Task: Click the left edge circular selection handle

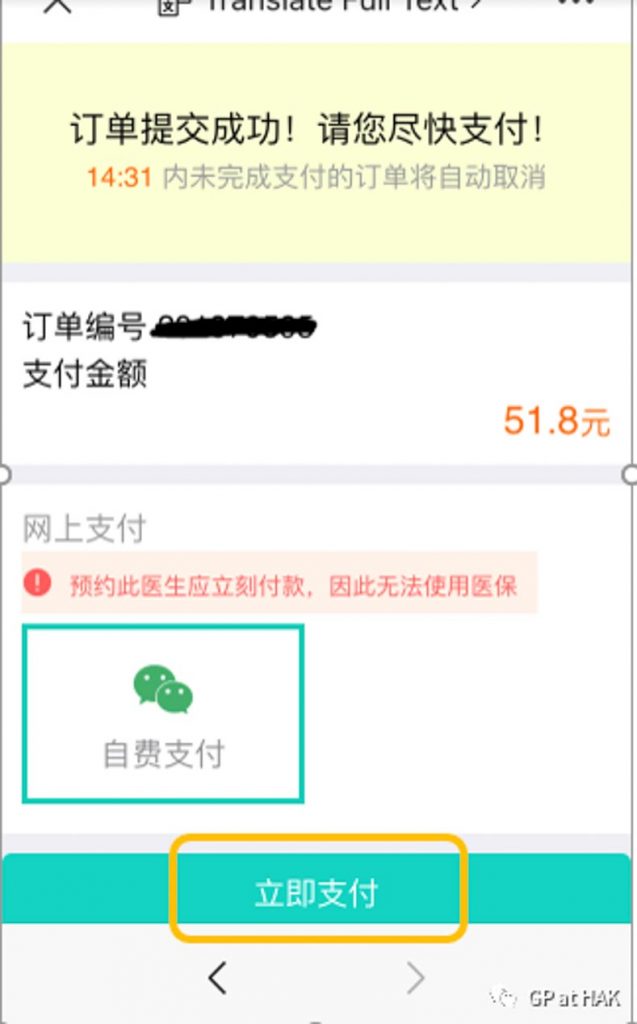Action: click(x=3, y=475)
